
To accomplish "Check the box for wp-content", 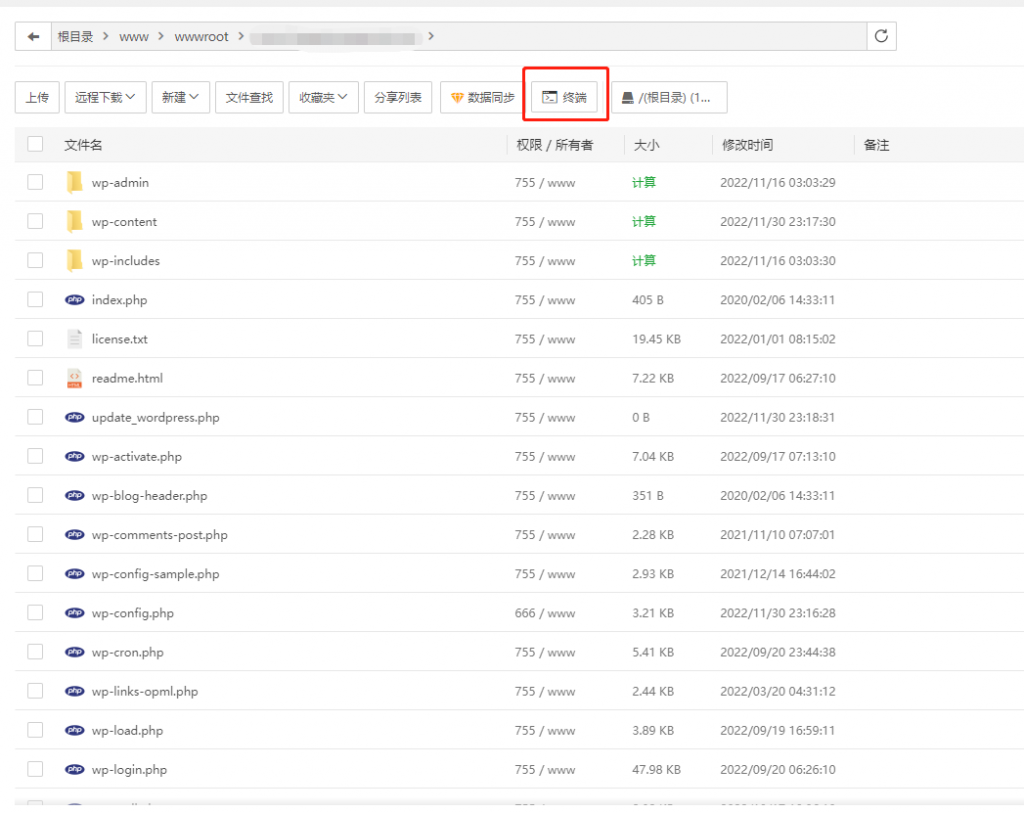I will 35,221.
